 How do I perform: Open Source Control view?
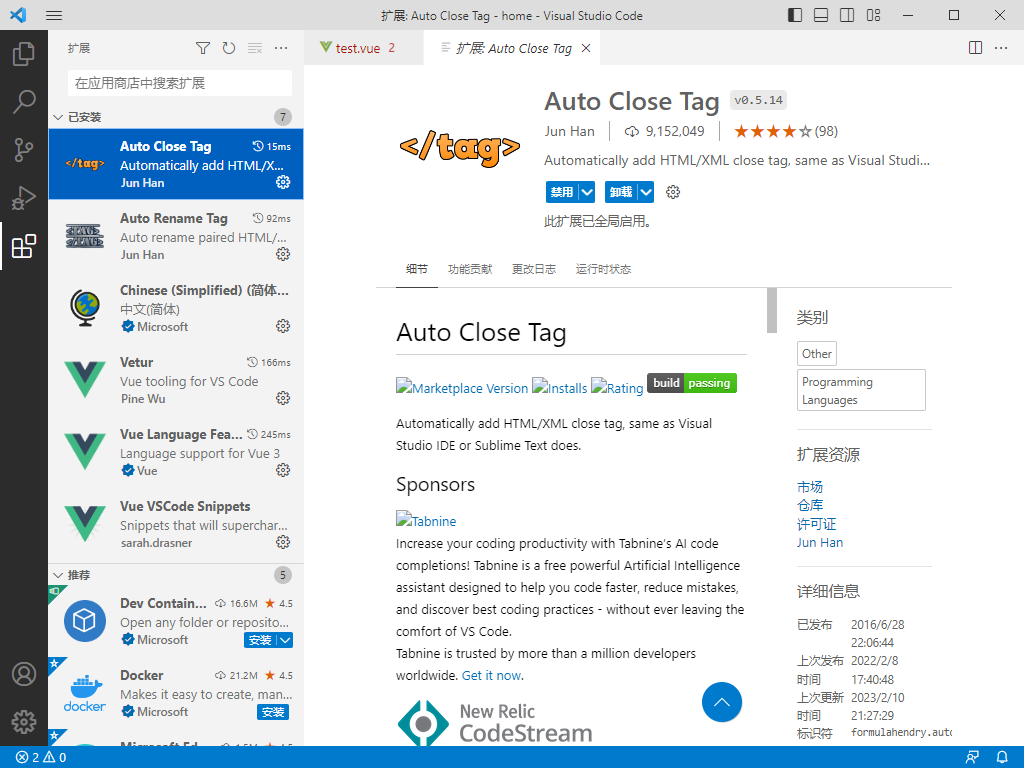point(24,150)
